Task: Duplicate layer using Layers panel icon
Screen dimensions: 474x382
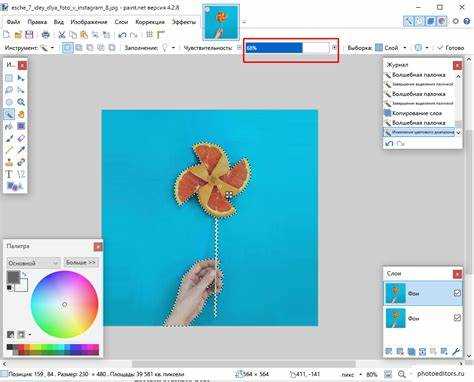Action: (x=411, y=351)
